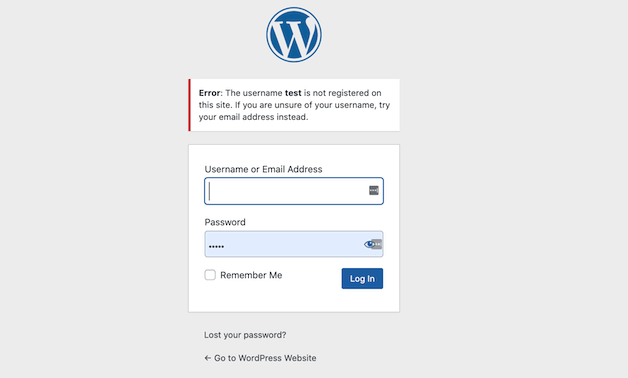Open the Lost your password? link
The image size is (628, 378).
click(x=245, y=335)
